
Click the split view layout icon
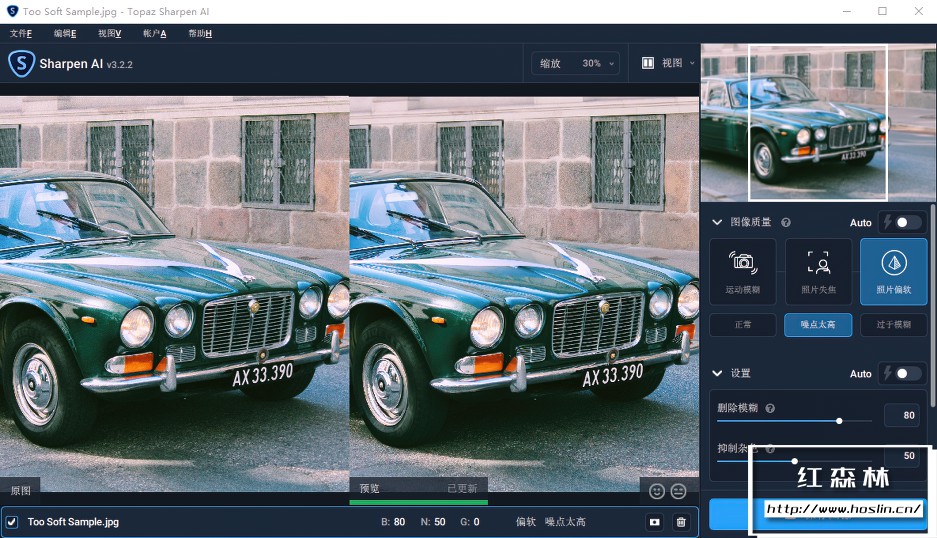[648, 63]
